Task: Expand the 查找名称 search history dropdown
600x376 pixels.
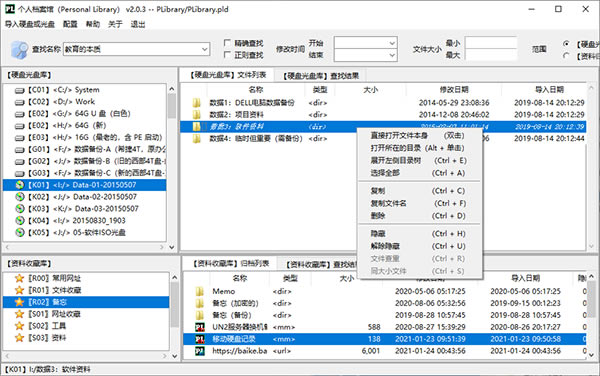Action: coord(205,49)
